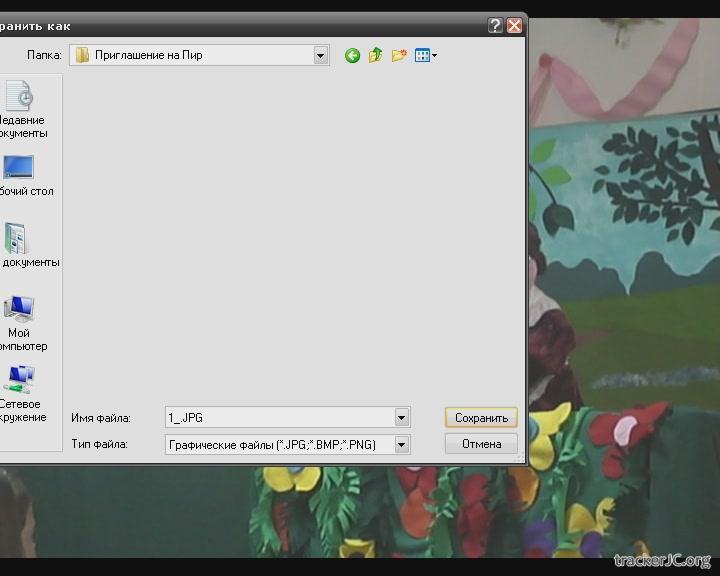Open the Views menu button
This screenshot has height=576, width=720.
[x=426, y=56]
